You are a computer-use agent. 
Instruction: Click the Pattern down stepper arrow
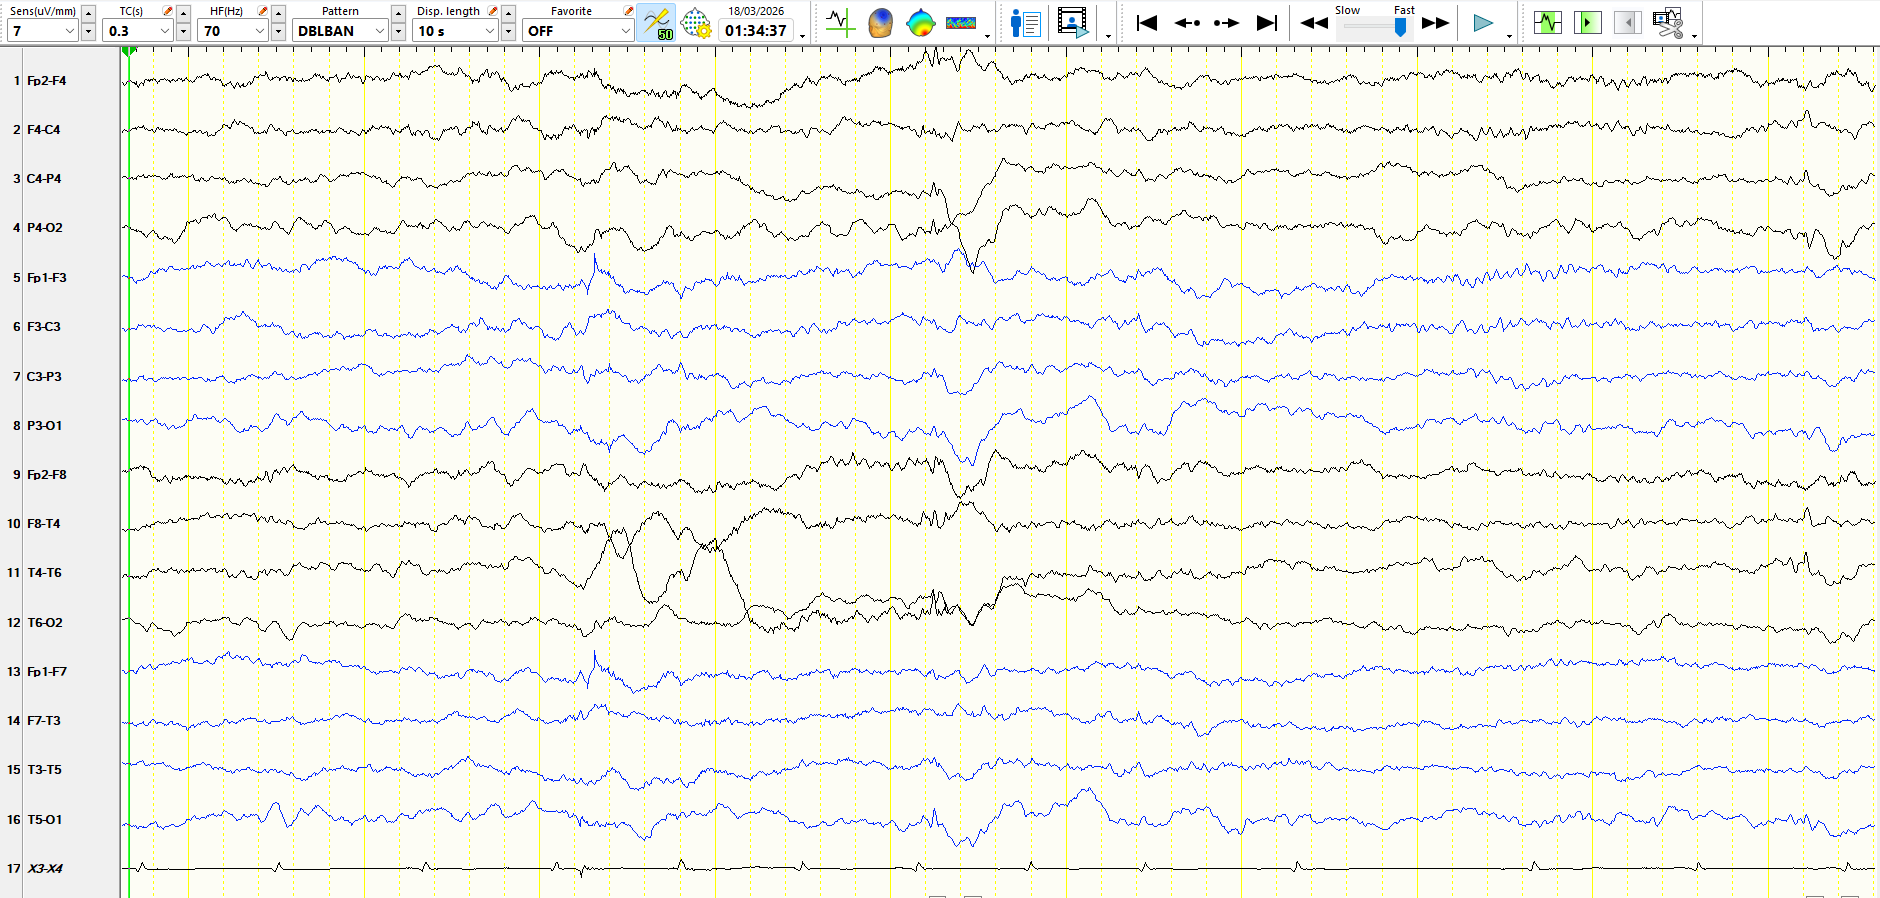click(398, 32)
